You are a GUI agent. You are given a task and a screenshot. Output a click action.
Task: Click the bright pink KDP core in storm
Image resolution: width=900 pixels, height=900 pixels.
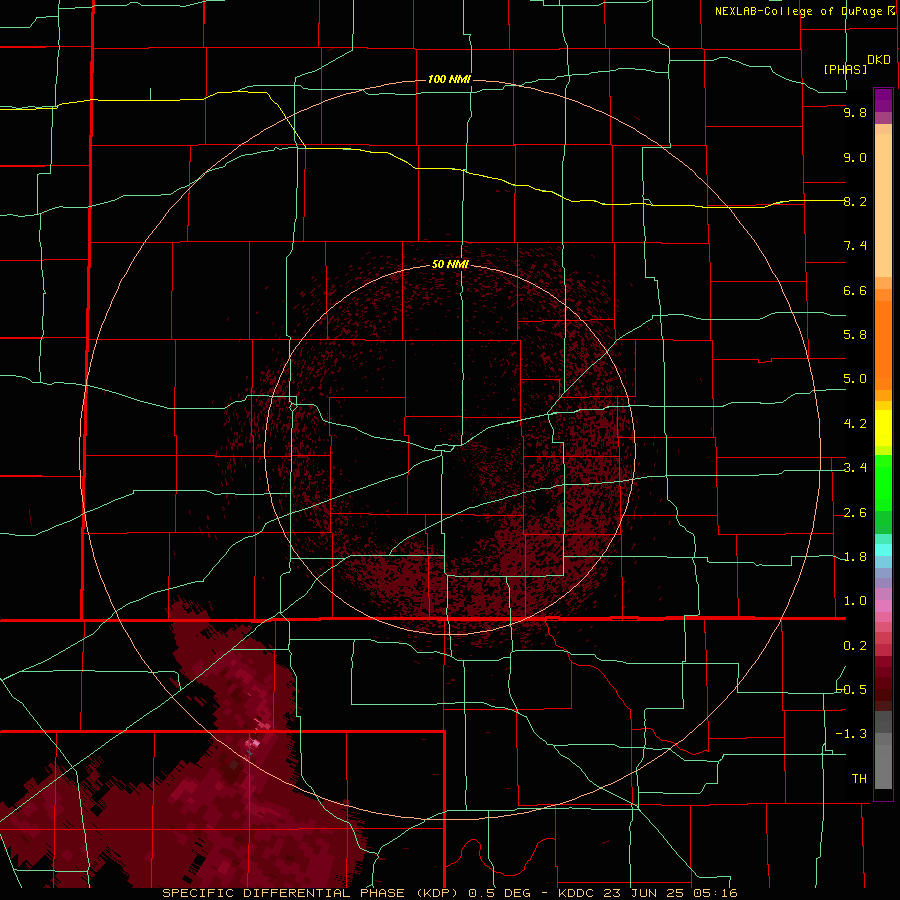pos(256,743)
